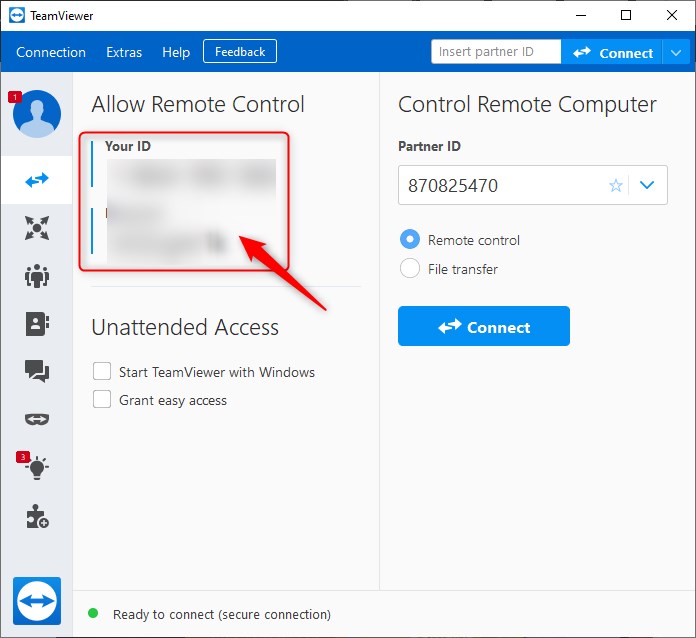
Task: Open the user profile avatar
Action: (x=37, y=114)
